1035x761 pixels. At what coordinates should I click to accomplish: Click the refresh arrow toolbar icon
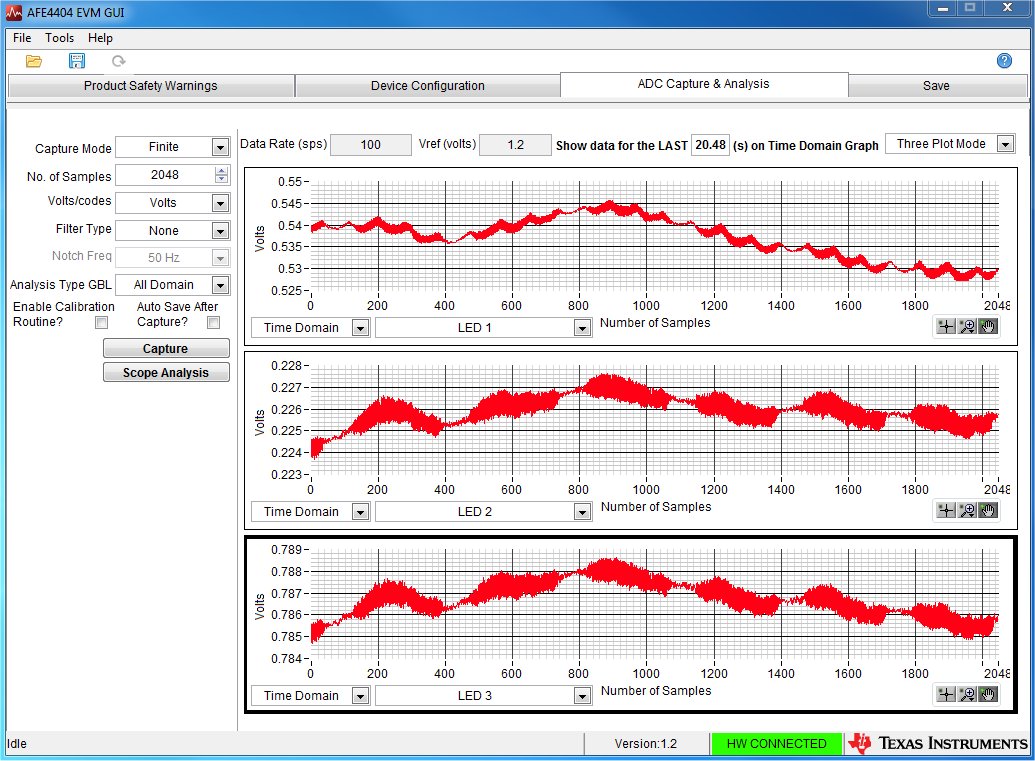tap(119, 61)
